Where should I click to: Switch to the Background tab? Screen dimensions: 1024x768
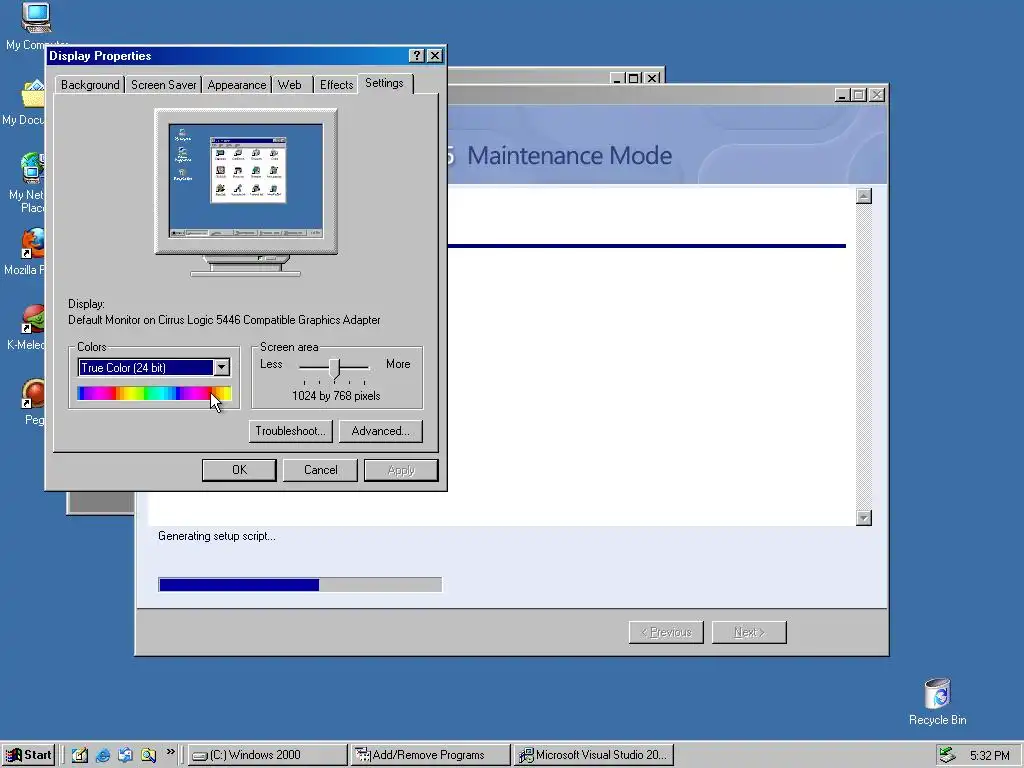90,85
